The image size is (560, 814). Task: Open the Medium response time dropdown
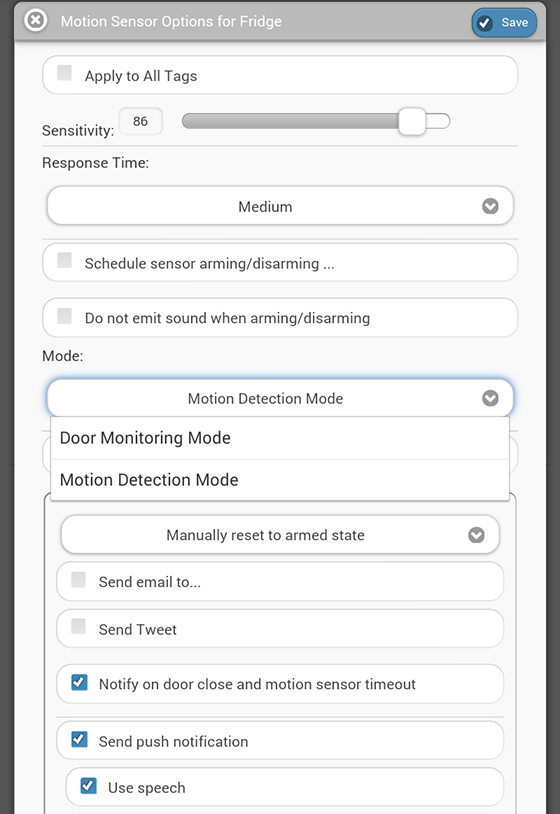pyautogui.click(x=280, y=206)
